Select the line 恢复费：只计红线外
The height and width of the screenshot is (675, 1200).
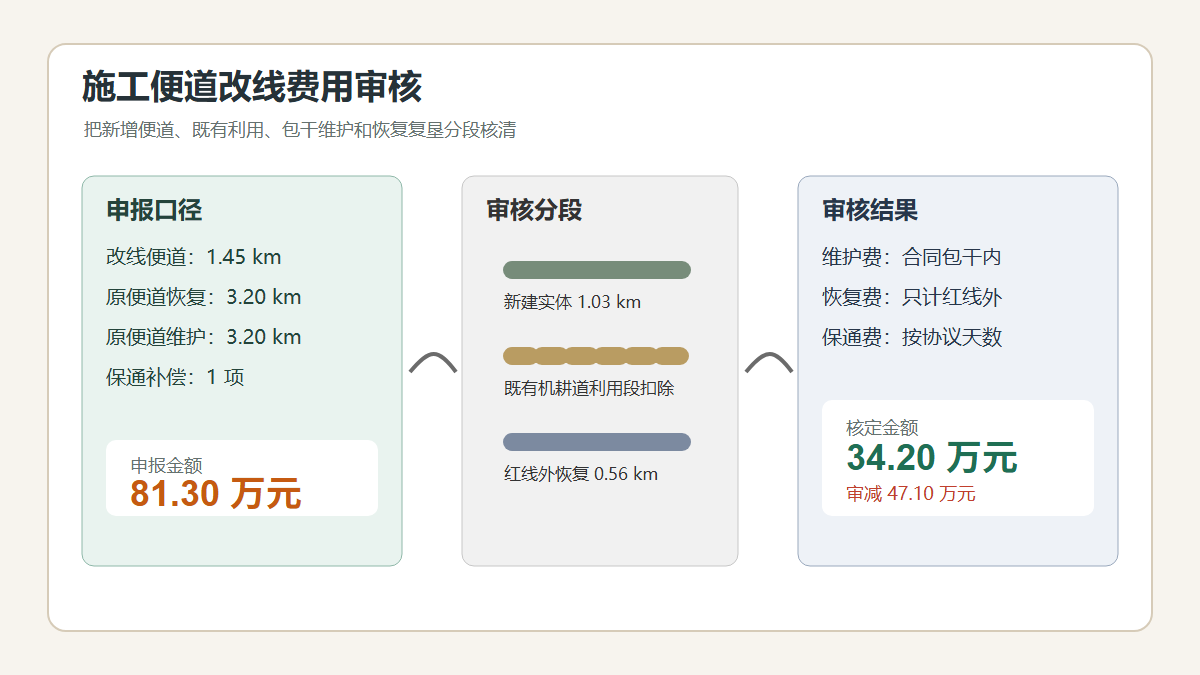coord(912,297)
